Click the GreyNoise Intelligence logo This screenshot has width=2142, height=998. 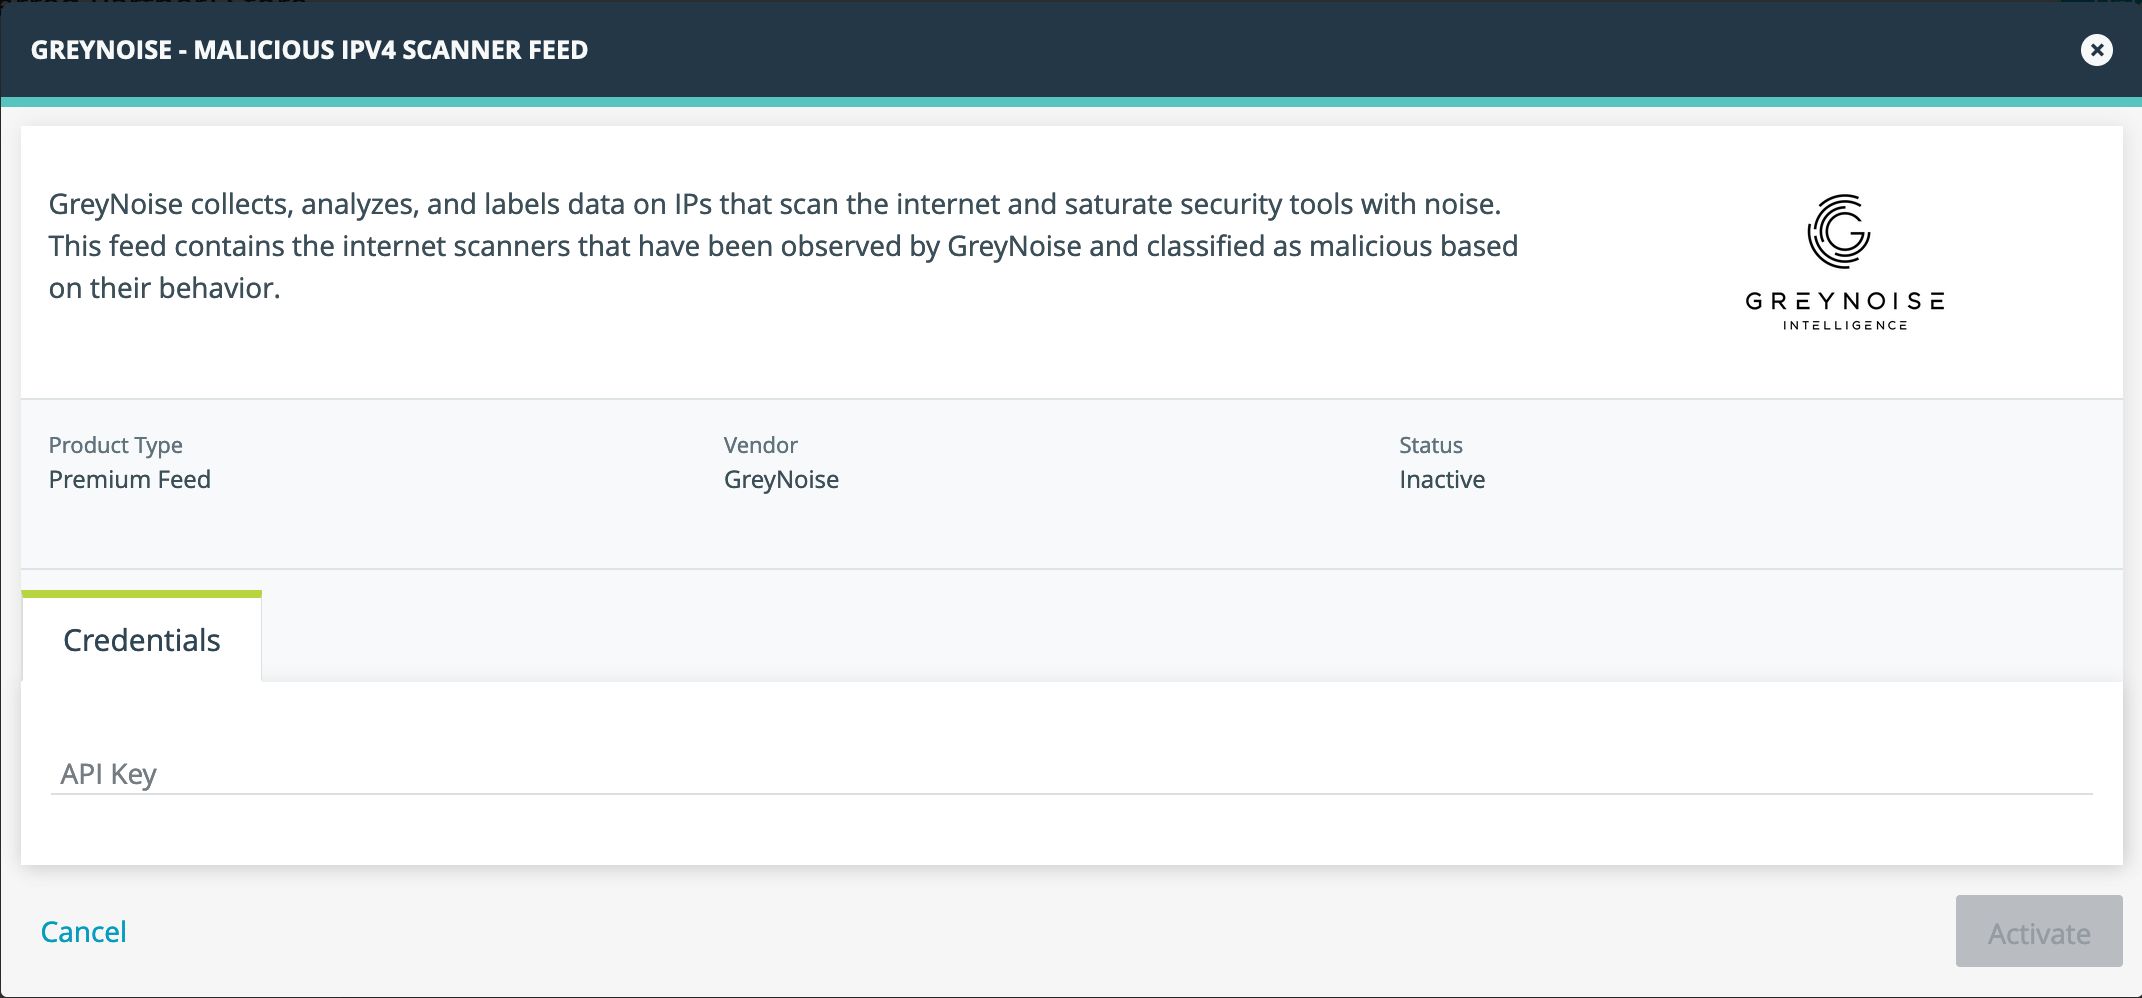point(1845,262)
